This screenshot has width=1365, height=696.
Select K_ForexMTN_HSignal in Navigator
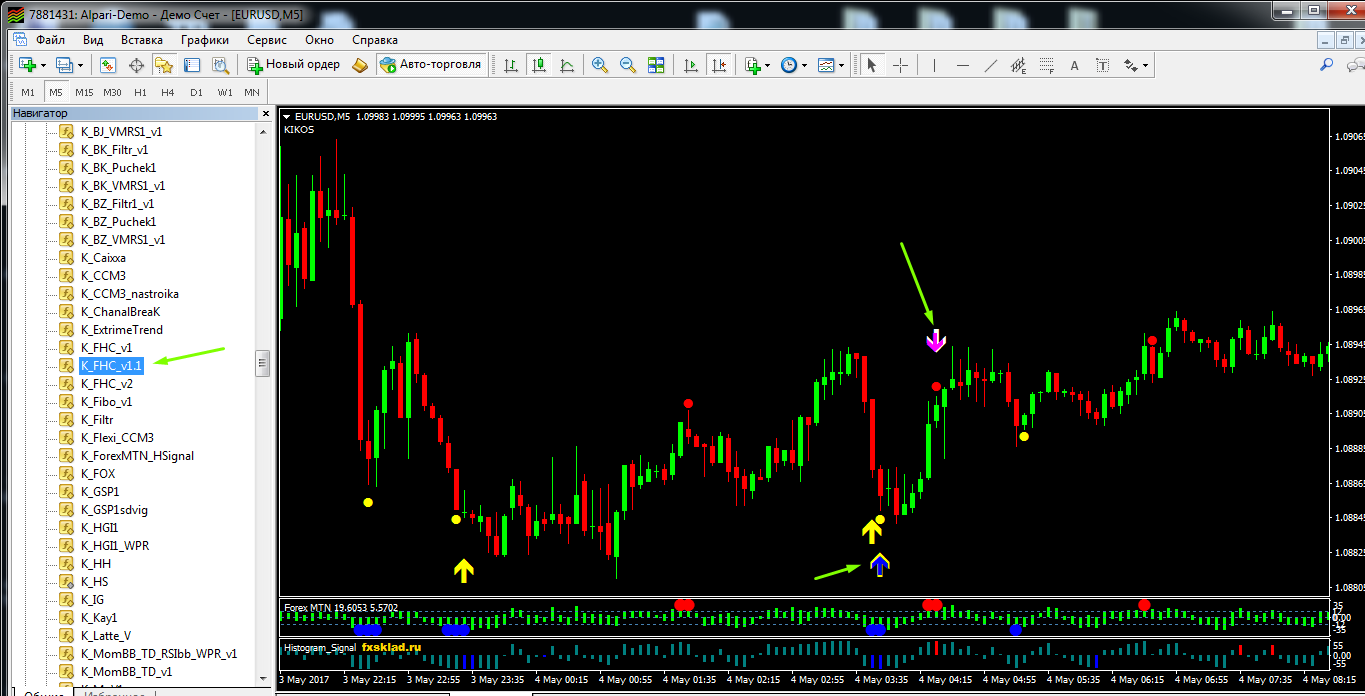click(137, 456)
